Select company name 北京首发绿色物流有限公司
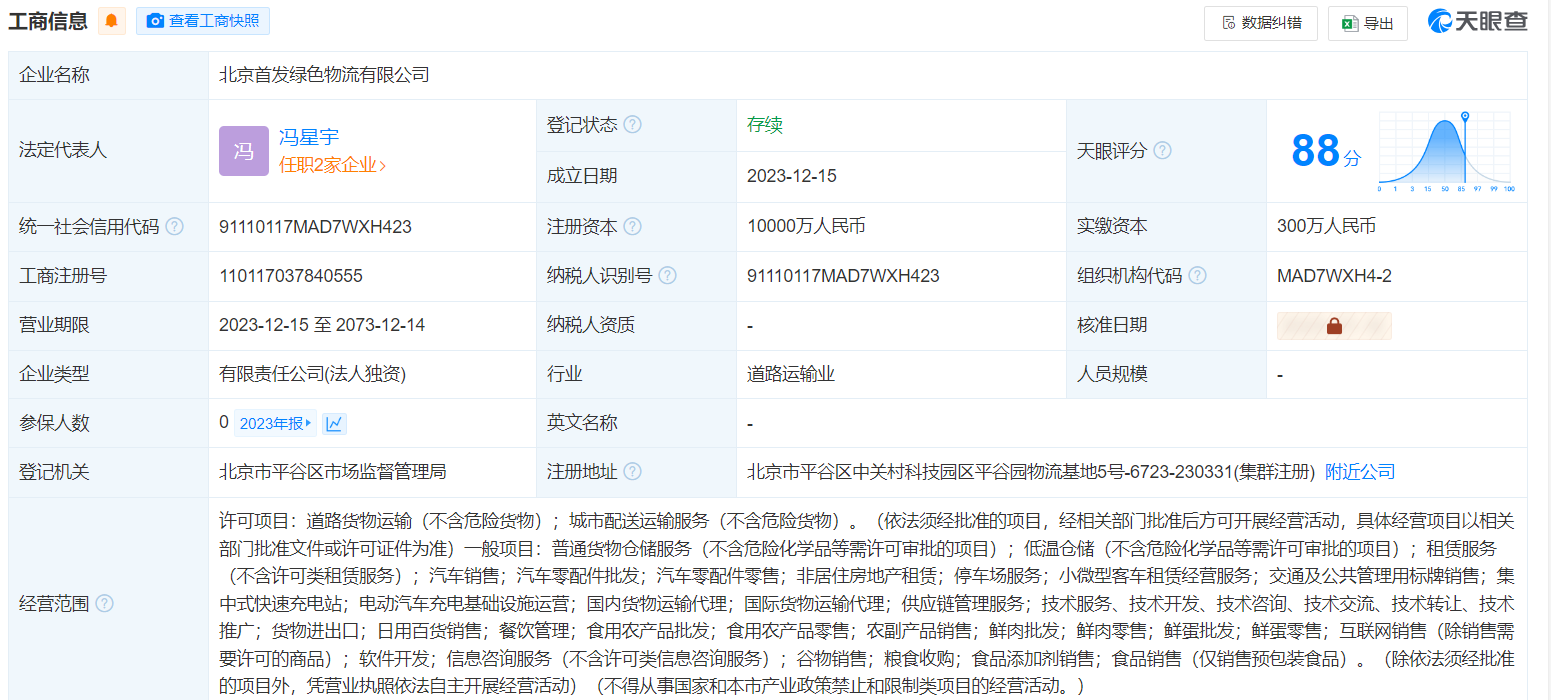 click(x=325, y=75)
